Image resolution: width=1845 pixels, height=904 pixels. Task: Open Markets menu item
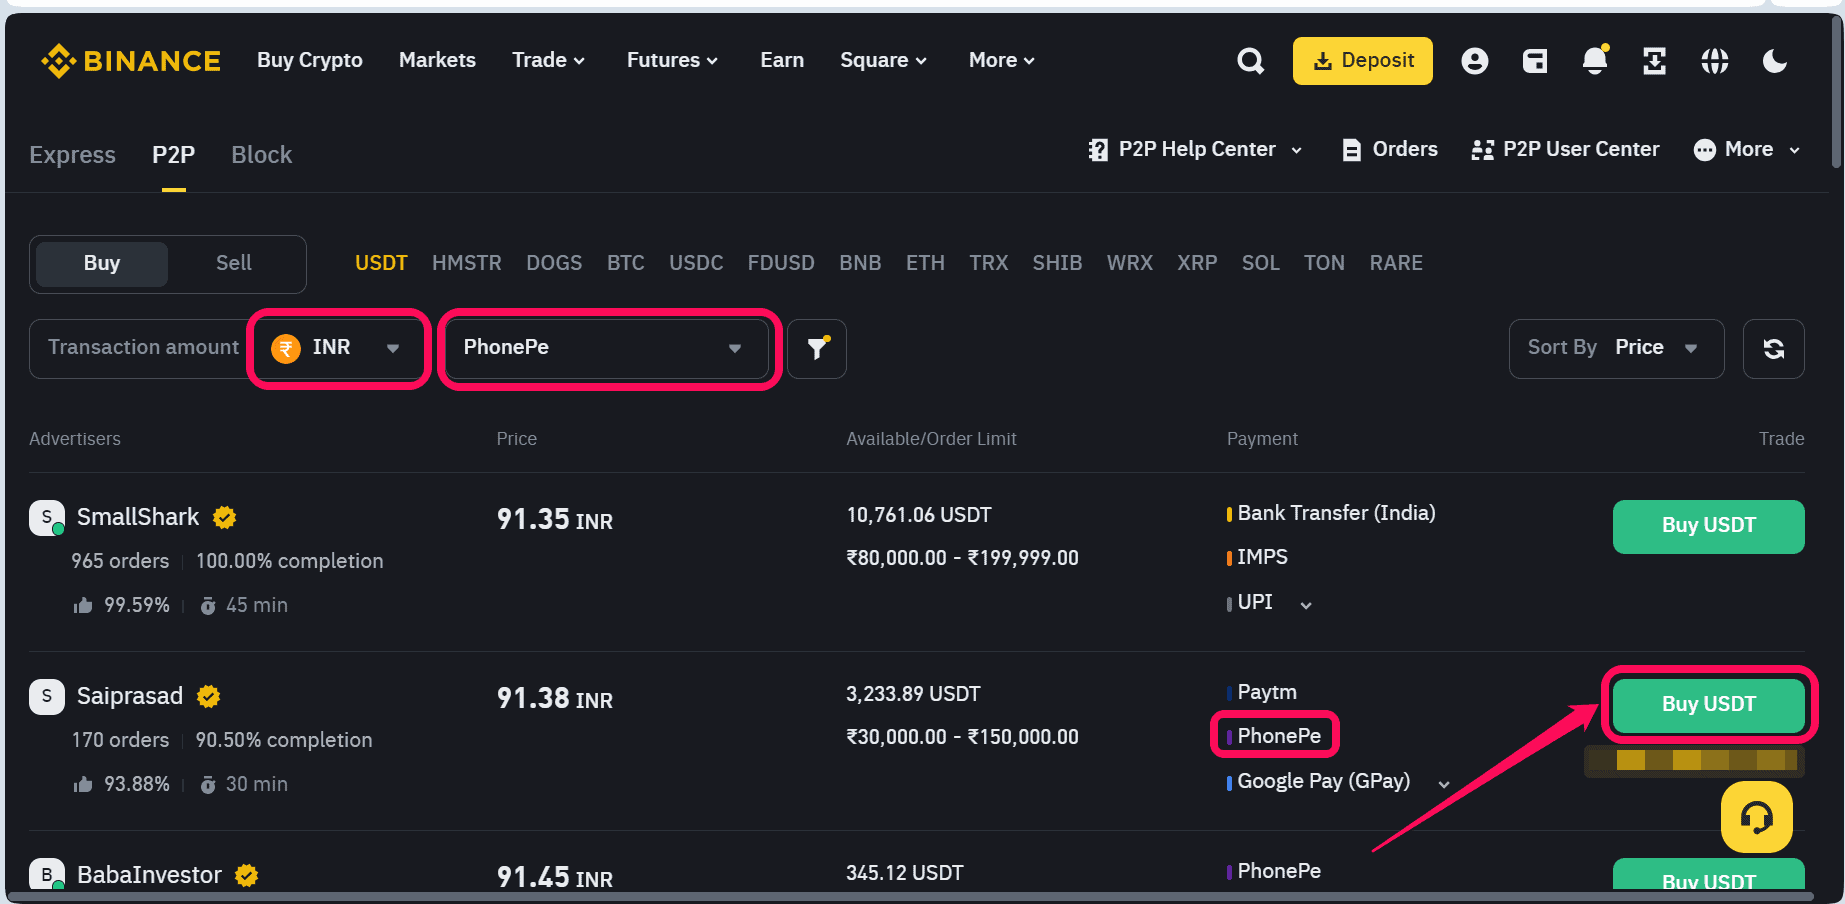(437, 60)
